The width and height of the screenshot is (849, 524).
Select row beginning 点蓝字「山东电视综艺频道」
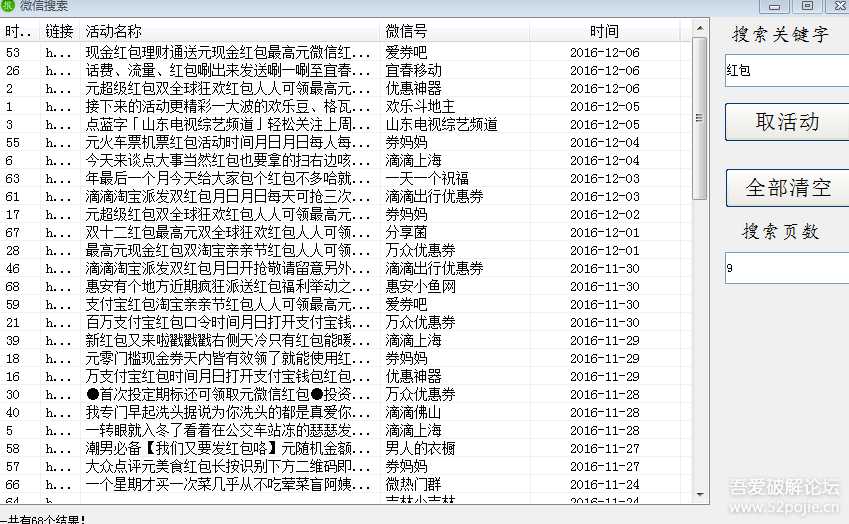click(x=347, y=125)
